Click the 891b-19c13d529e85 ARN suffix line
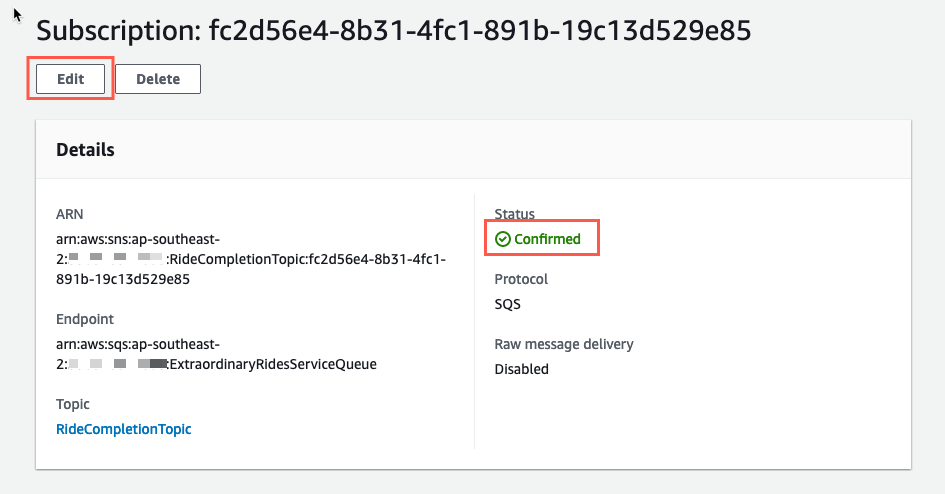 coord(123,279)
